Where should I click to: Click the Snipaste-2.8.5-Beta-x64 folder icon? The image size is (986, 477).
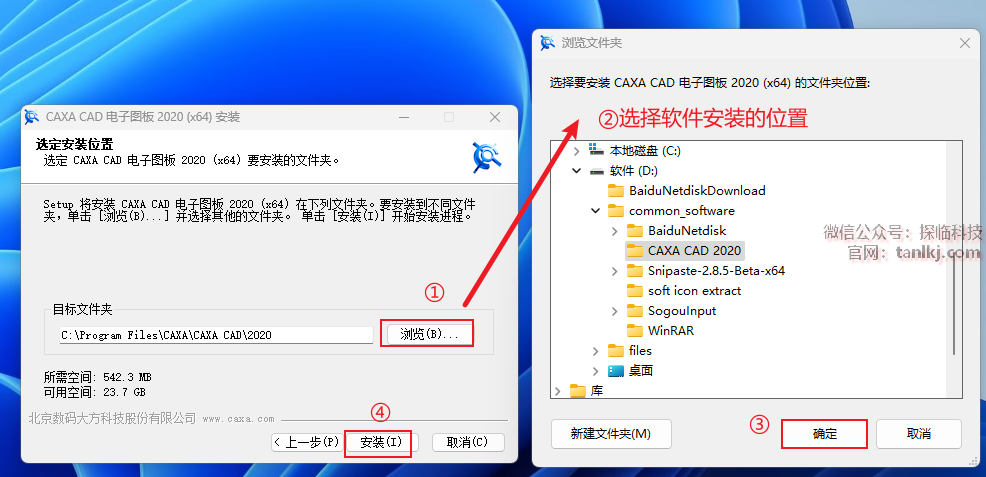point(635,271)
